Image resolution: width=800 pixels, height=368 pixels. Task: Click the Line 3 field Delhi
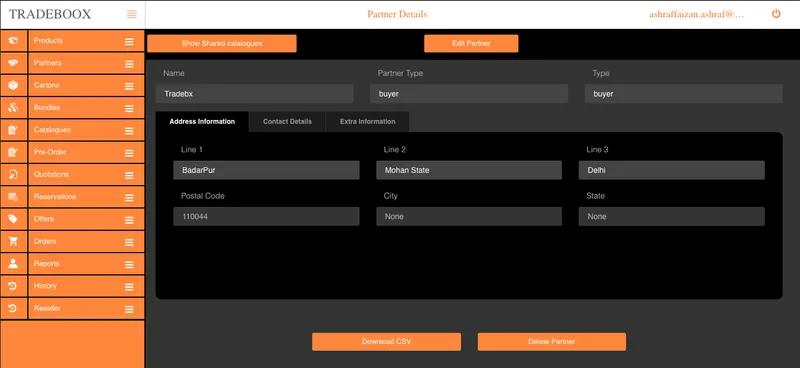pos(671,170)
